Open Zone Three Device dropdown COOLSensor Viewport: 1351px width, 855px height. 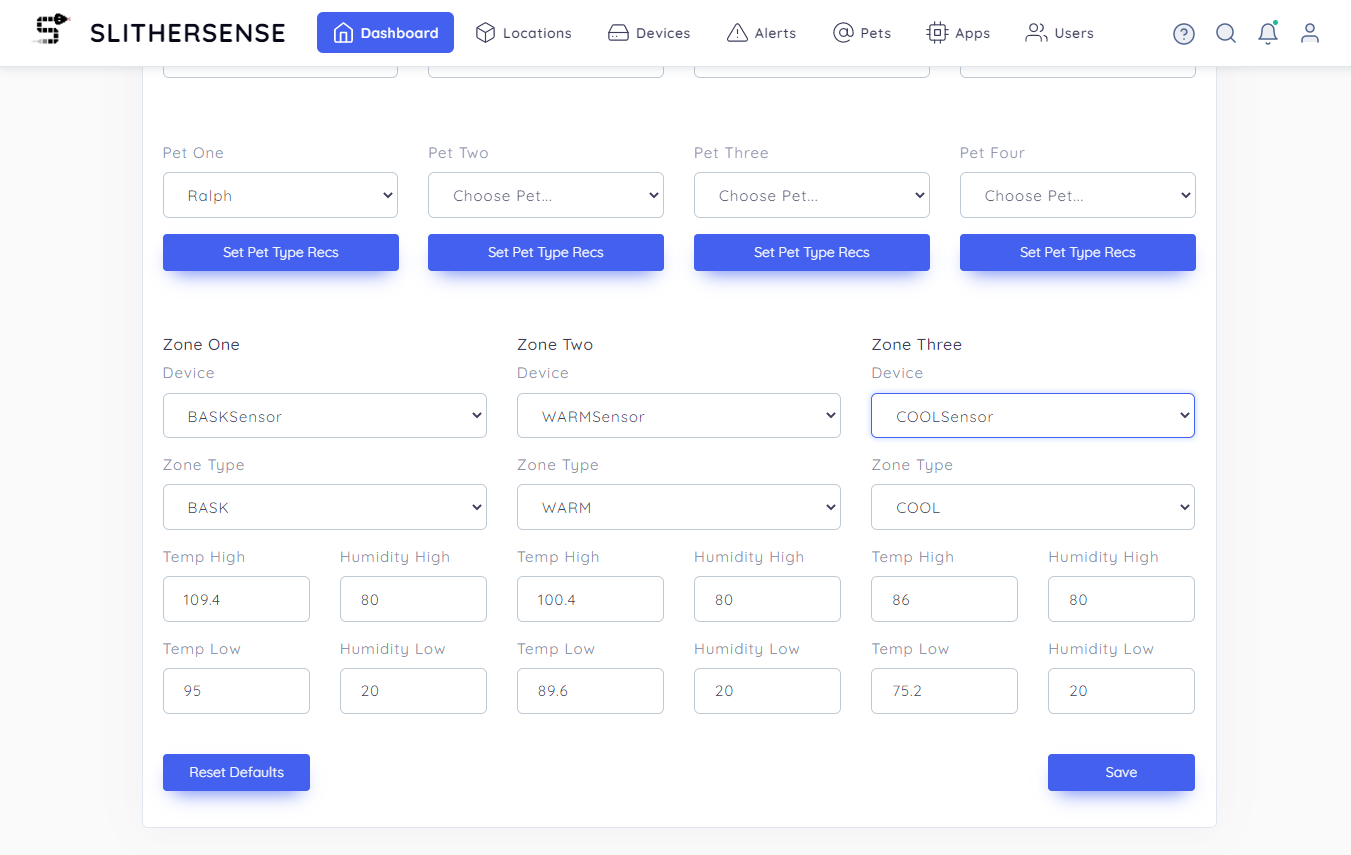pos(1033,415)
